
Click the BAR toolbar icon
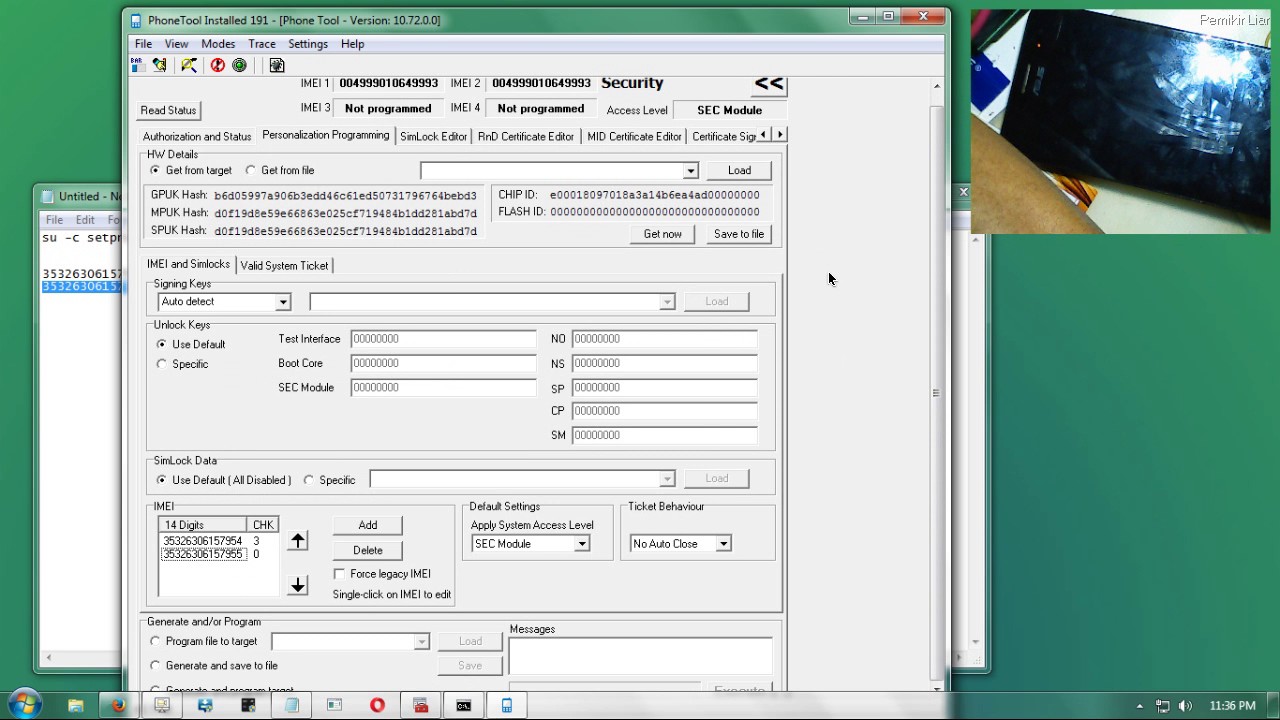pyautogui.click(x=138, y=65)
